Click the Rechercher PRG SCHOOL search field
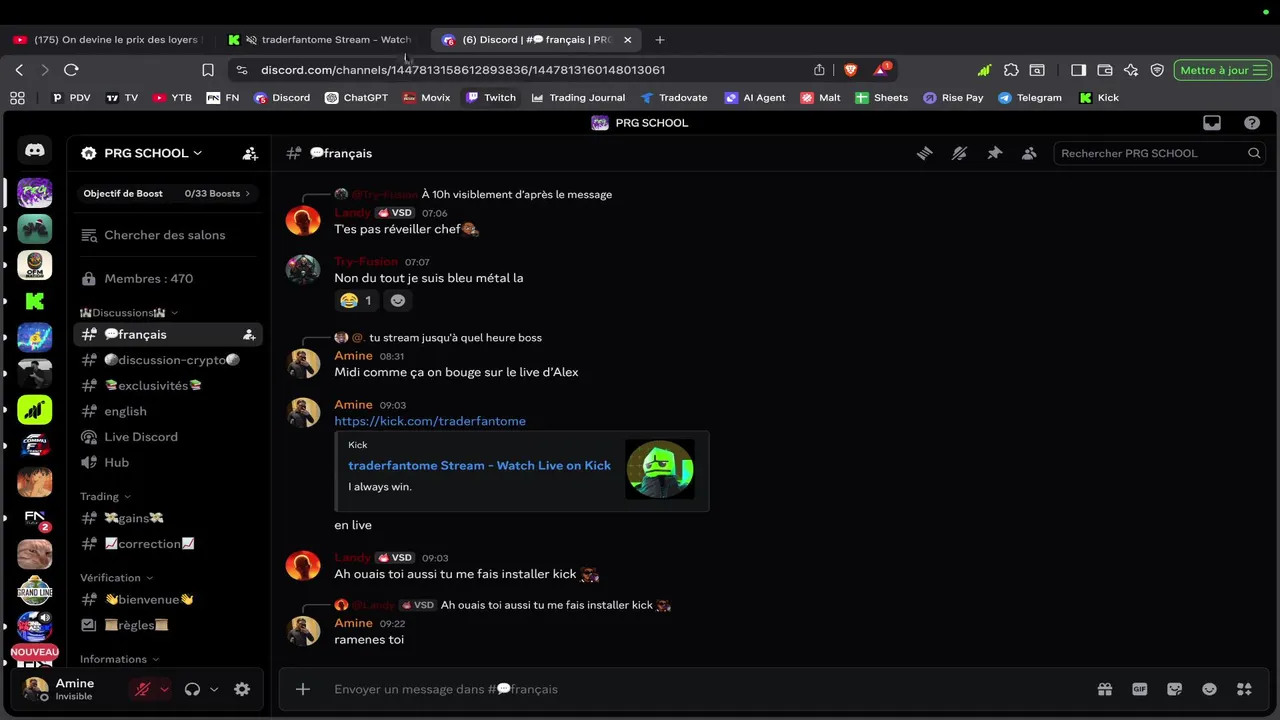 [x=1160, y=153]
